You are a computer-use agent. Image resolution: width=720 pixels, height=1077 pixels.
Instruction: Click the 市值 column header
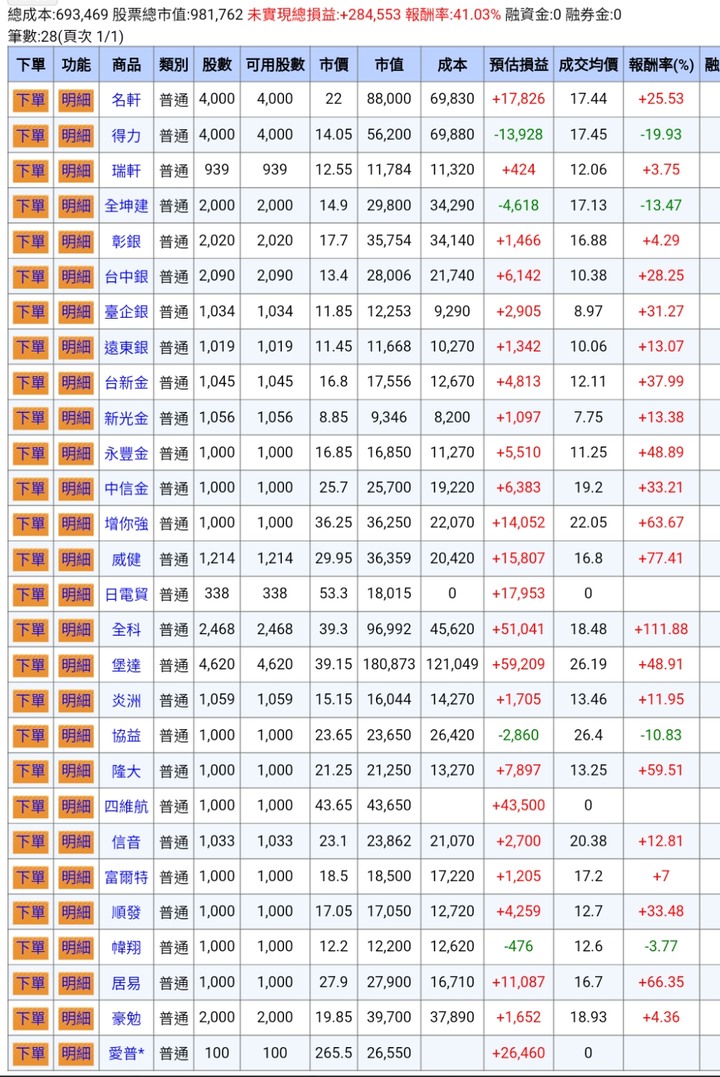pos(389,65)
